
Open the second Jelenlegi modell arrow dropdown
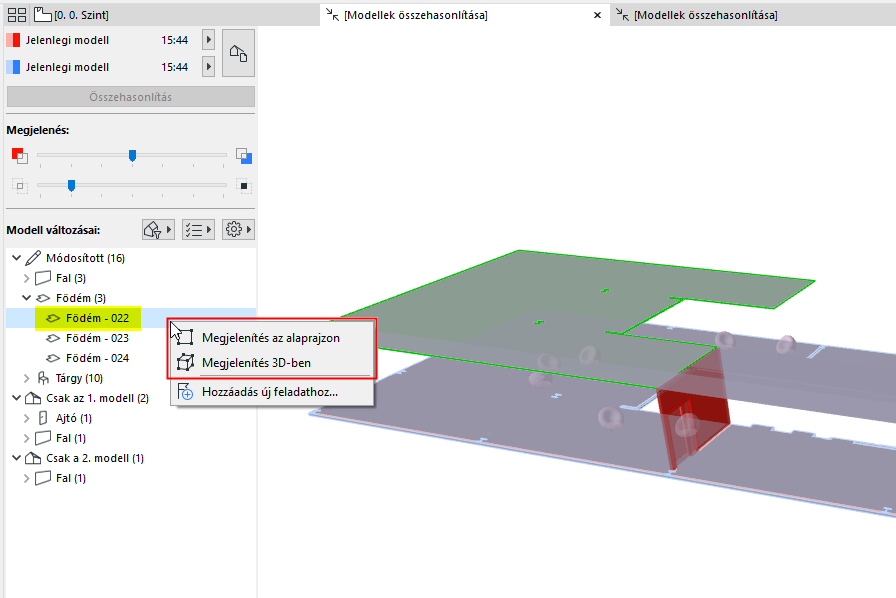coord(209,66)
